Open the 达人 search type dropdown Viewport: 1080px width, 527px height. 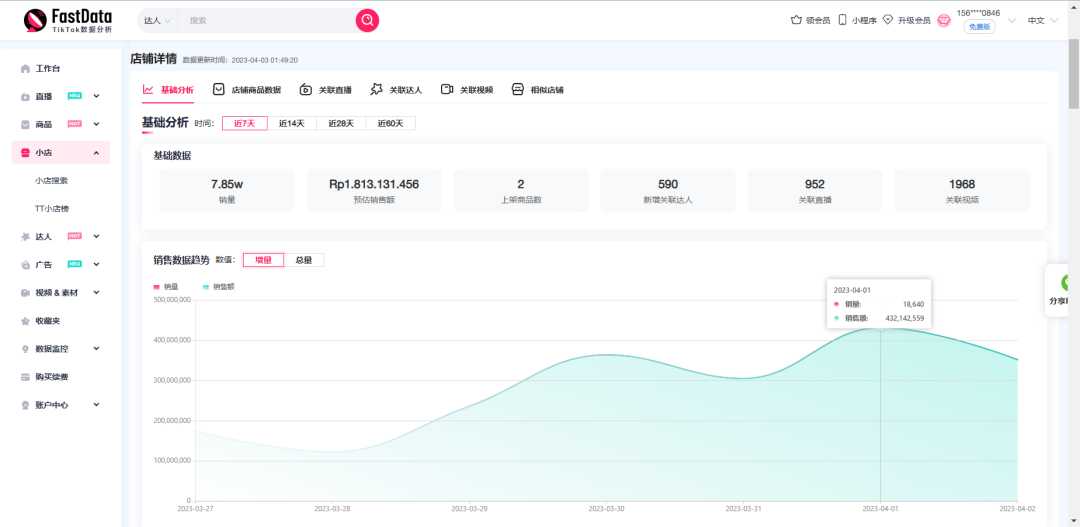(x=157, y=21)
